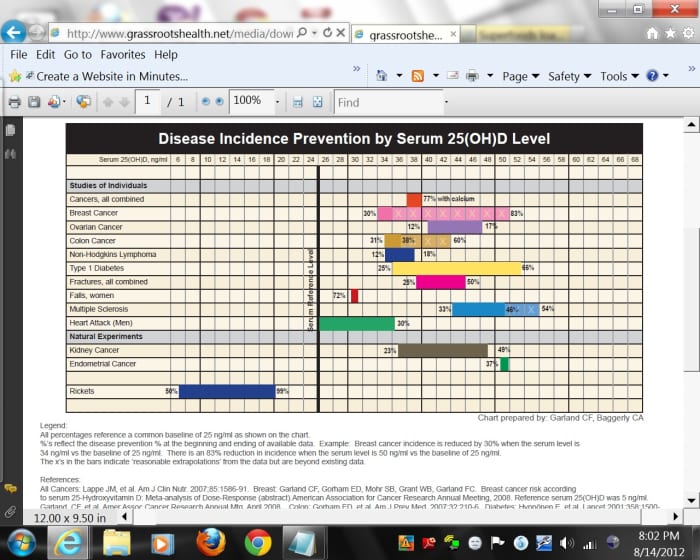Expand the favorites bar overflow chevron

356,69
